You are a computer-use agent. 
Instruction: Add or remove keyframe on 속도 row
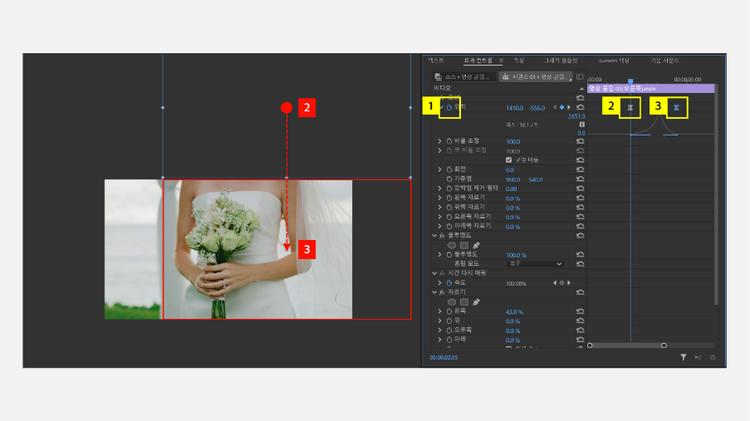[x=562, y=283]
